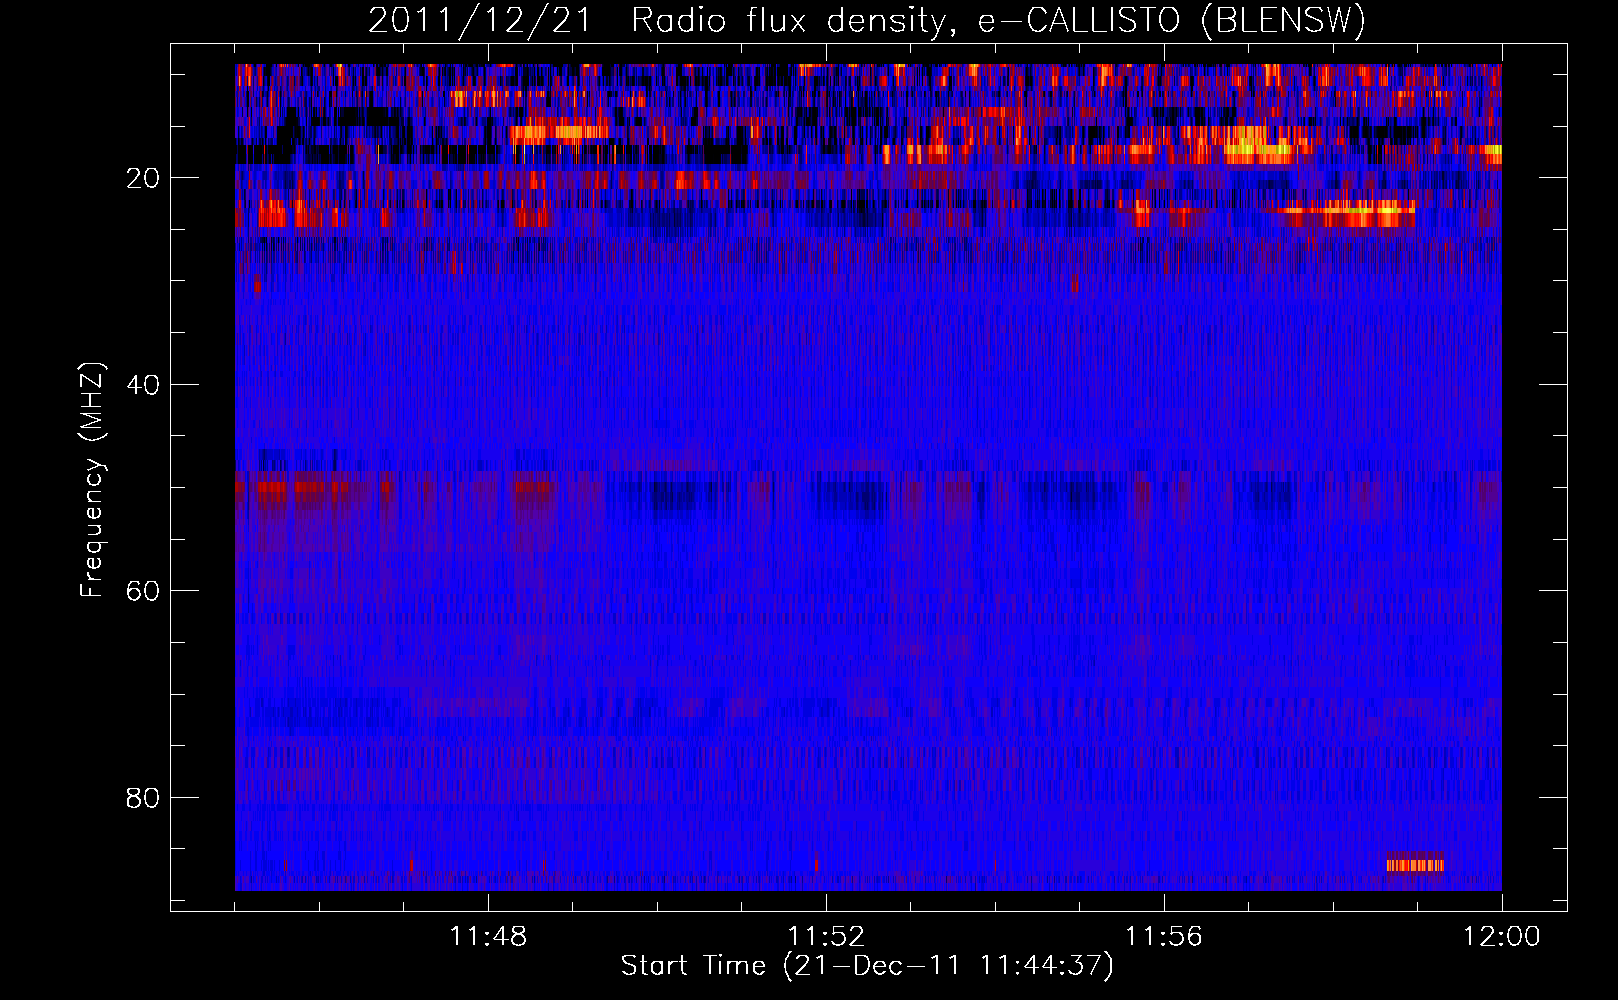Click the 60 frequency tick label
This screenshot has width=1618, height=1000.
pyautogui.click(x=143, y=591)
